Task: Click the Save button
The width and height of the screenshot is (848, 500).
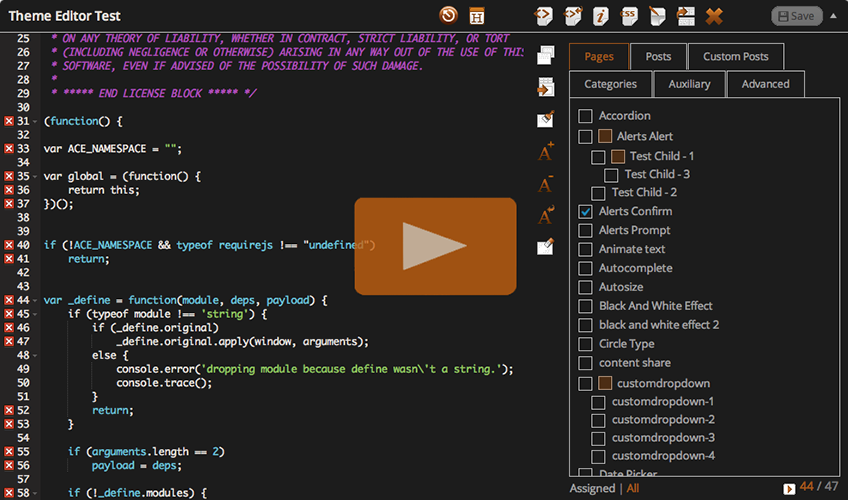Action: point(797,16)
